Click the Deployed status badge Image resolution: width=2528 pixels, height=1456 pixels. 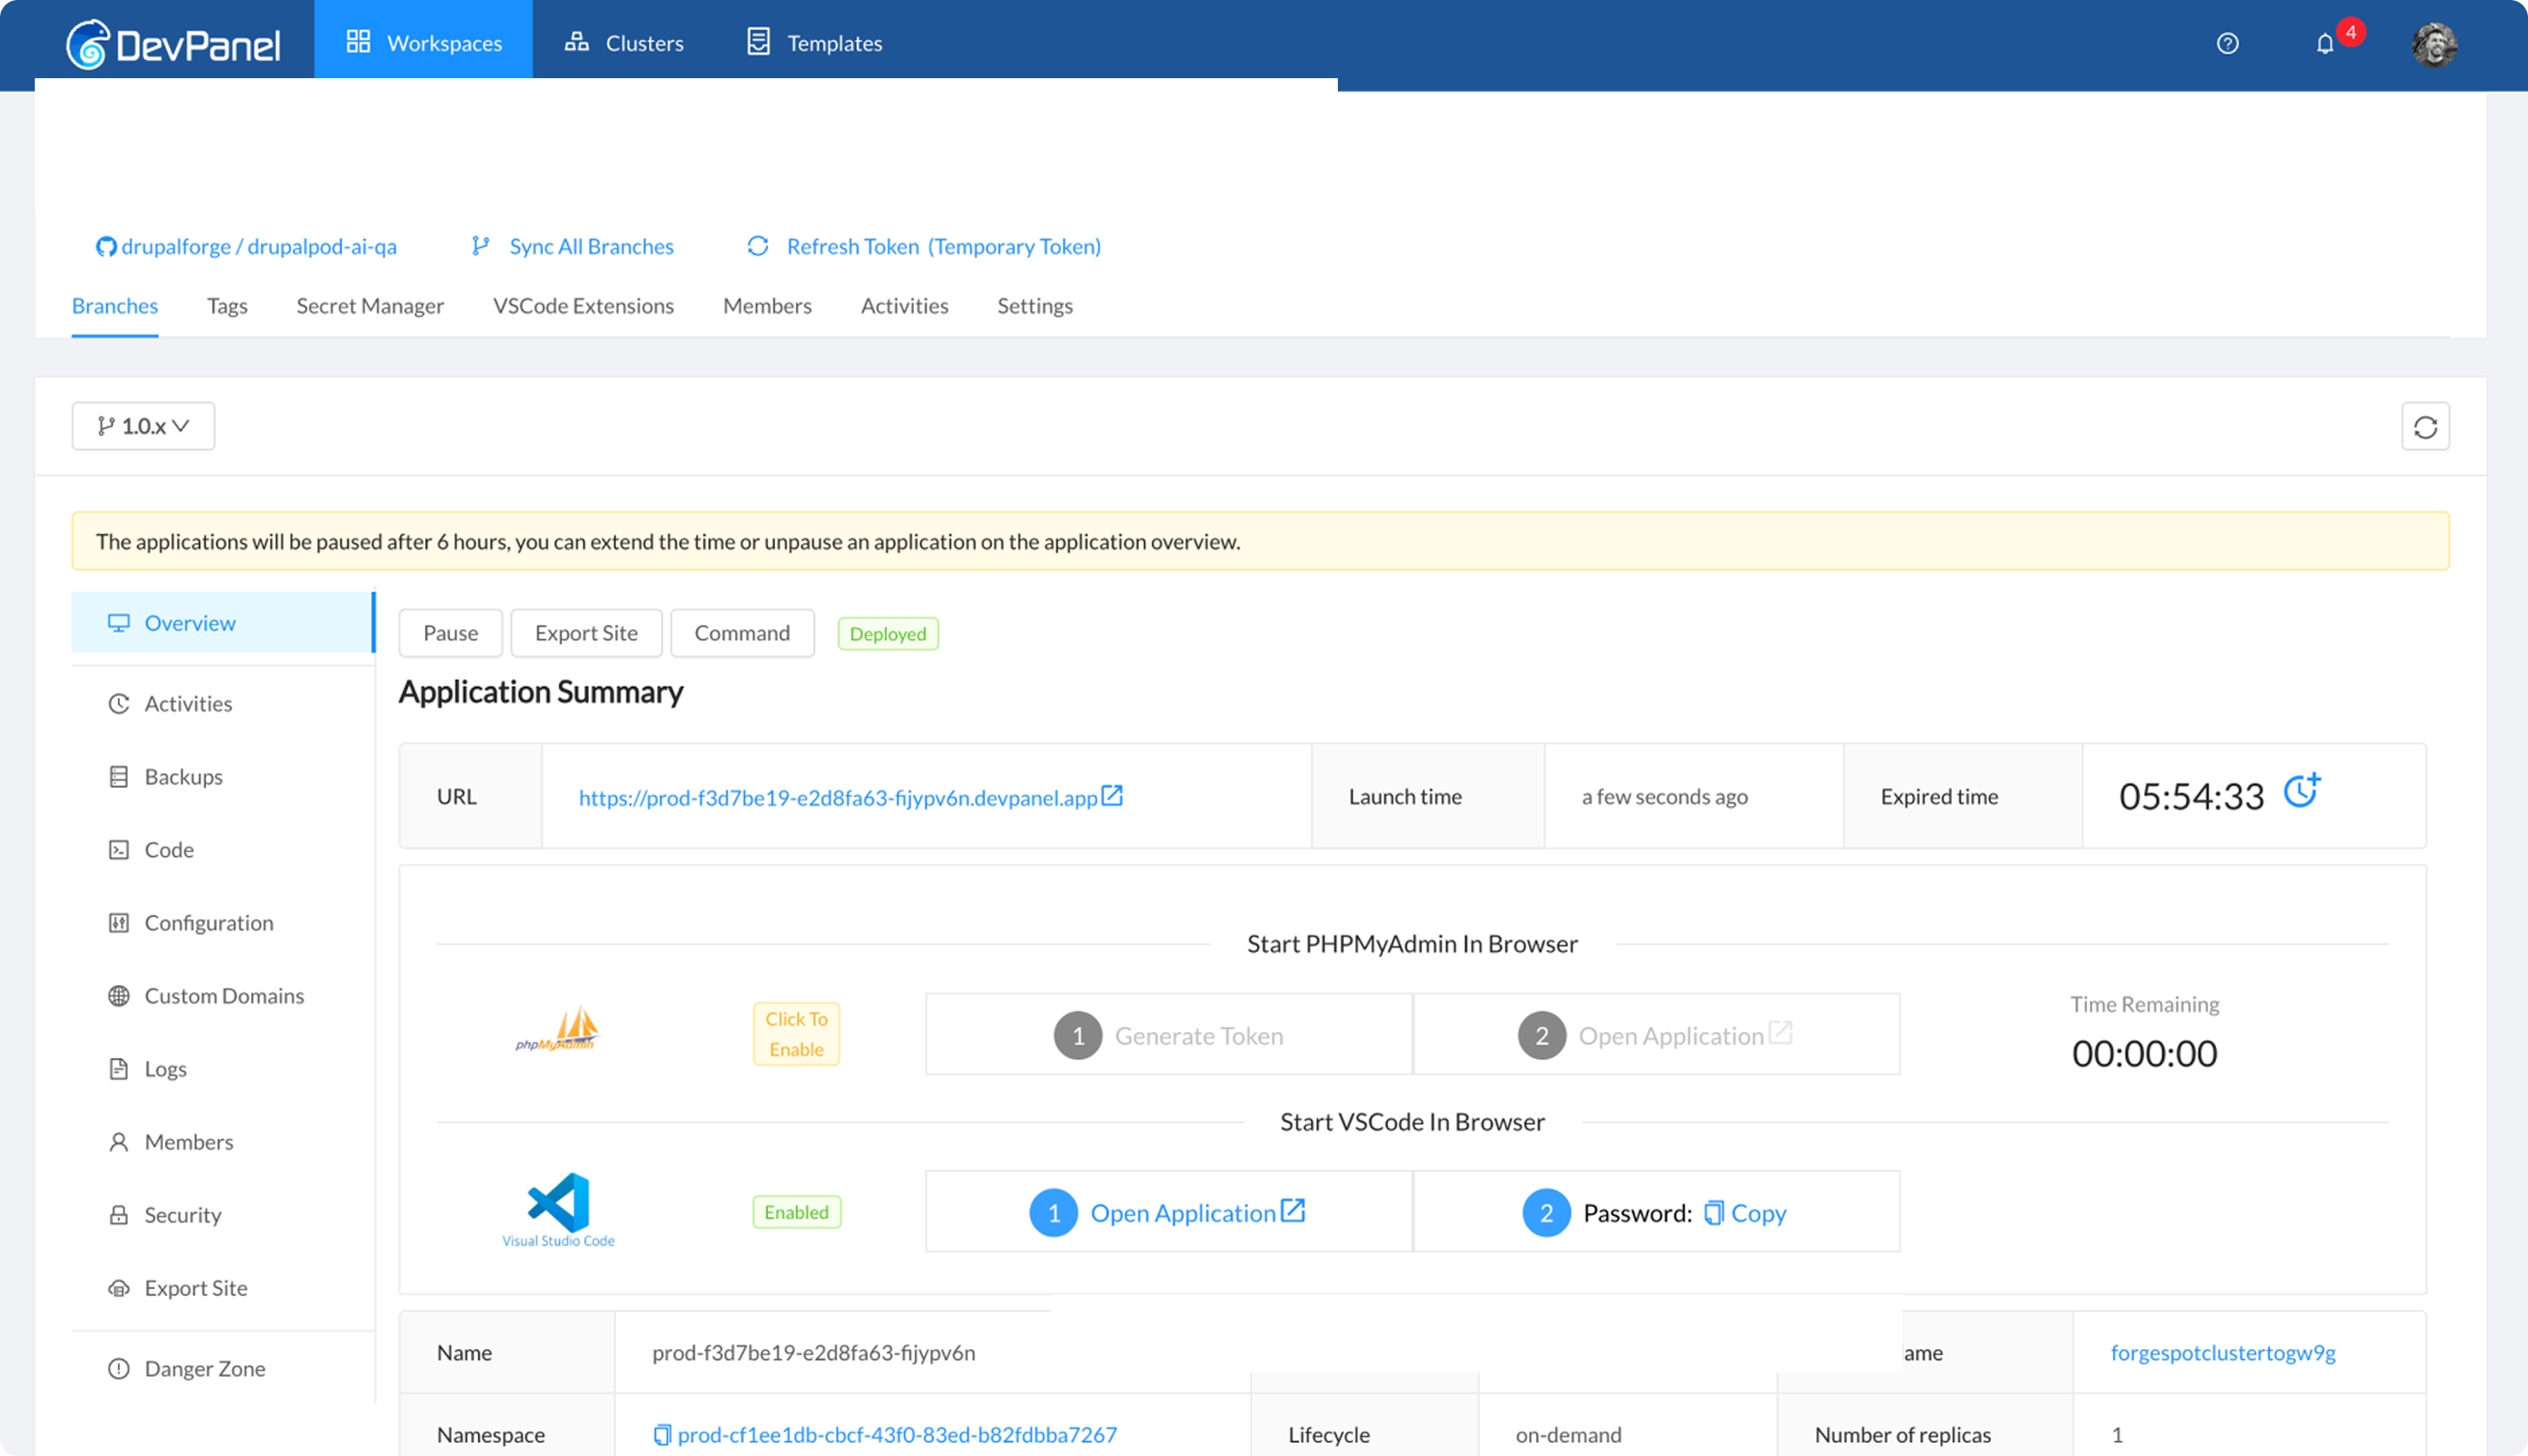click(888, 634)
